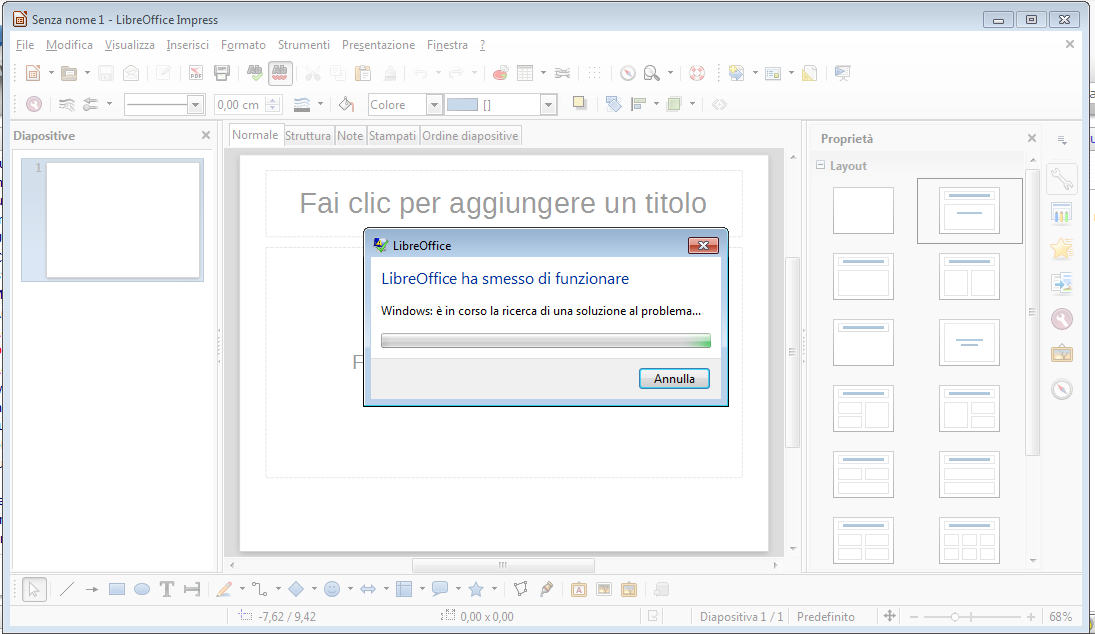1095x634 pixels.
Task: Switch to the Note tab
Action: coord(350,136)
